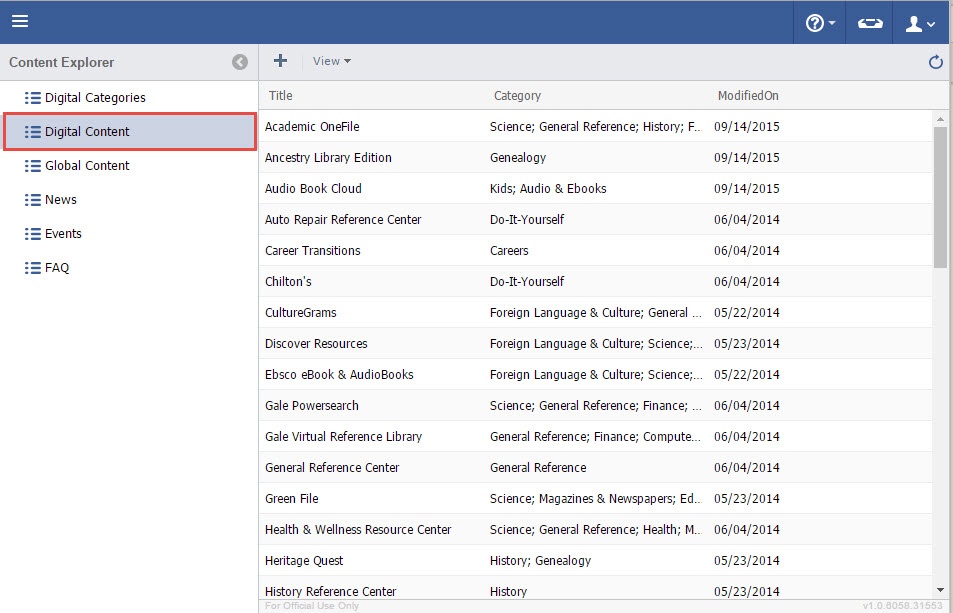Sort by the ModifiedOn column header

click(748, 96)
